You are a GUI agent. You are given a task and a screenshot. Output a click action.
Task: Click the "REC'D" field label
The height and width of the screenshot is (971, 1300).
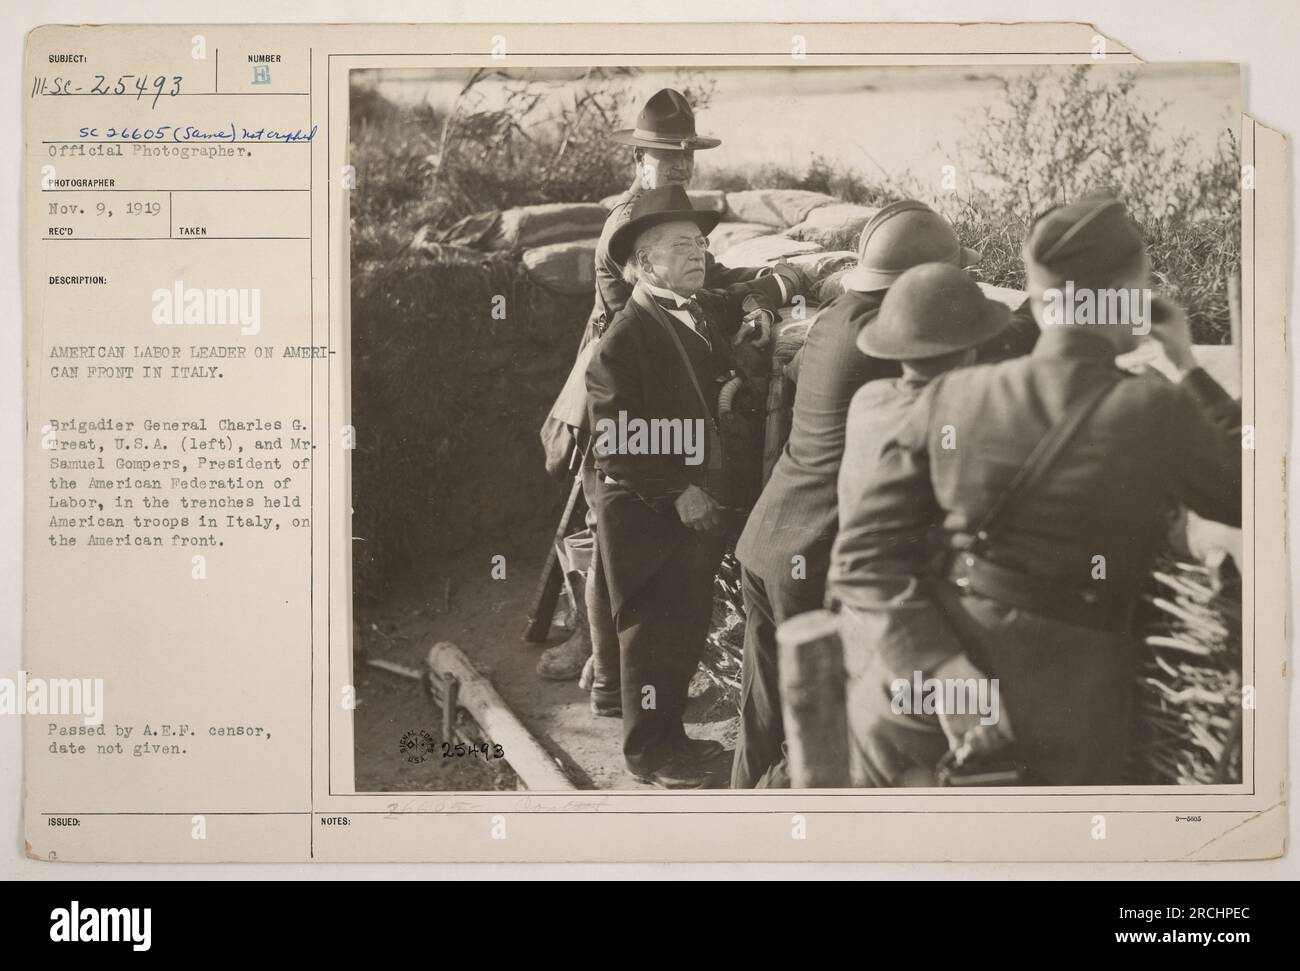point(62,231)
